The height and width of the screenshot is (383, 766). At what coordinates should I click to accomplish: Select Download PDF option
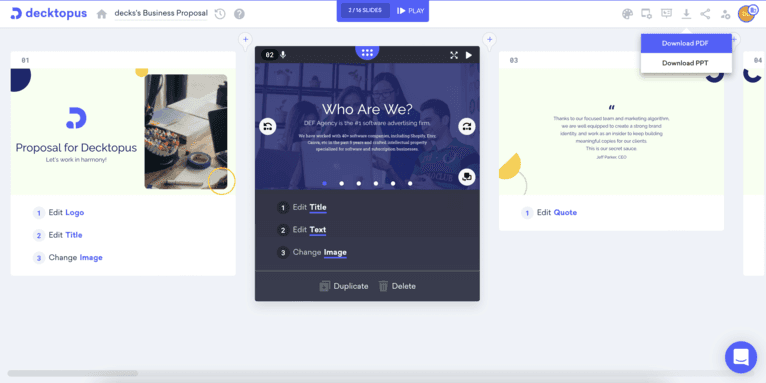click(x=686, y=43)
